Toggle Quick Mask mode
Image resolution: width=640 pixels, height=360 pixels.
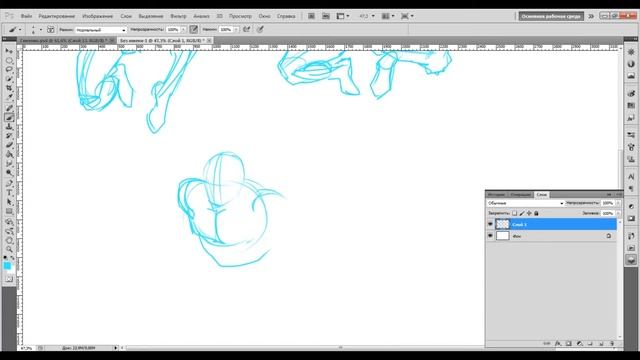(x=9, y=279)
